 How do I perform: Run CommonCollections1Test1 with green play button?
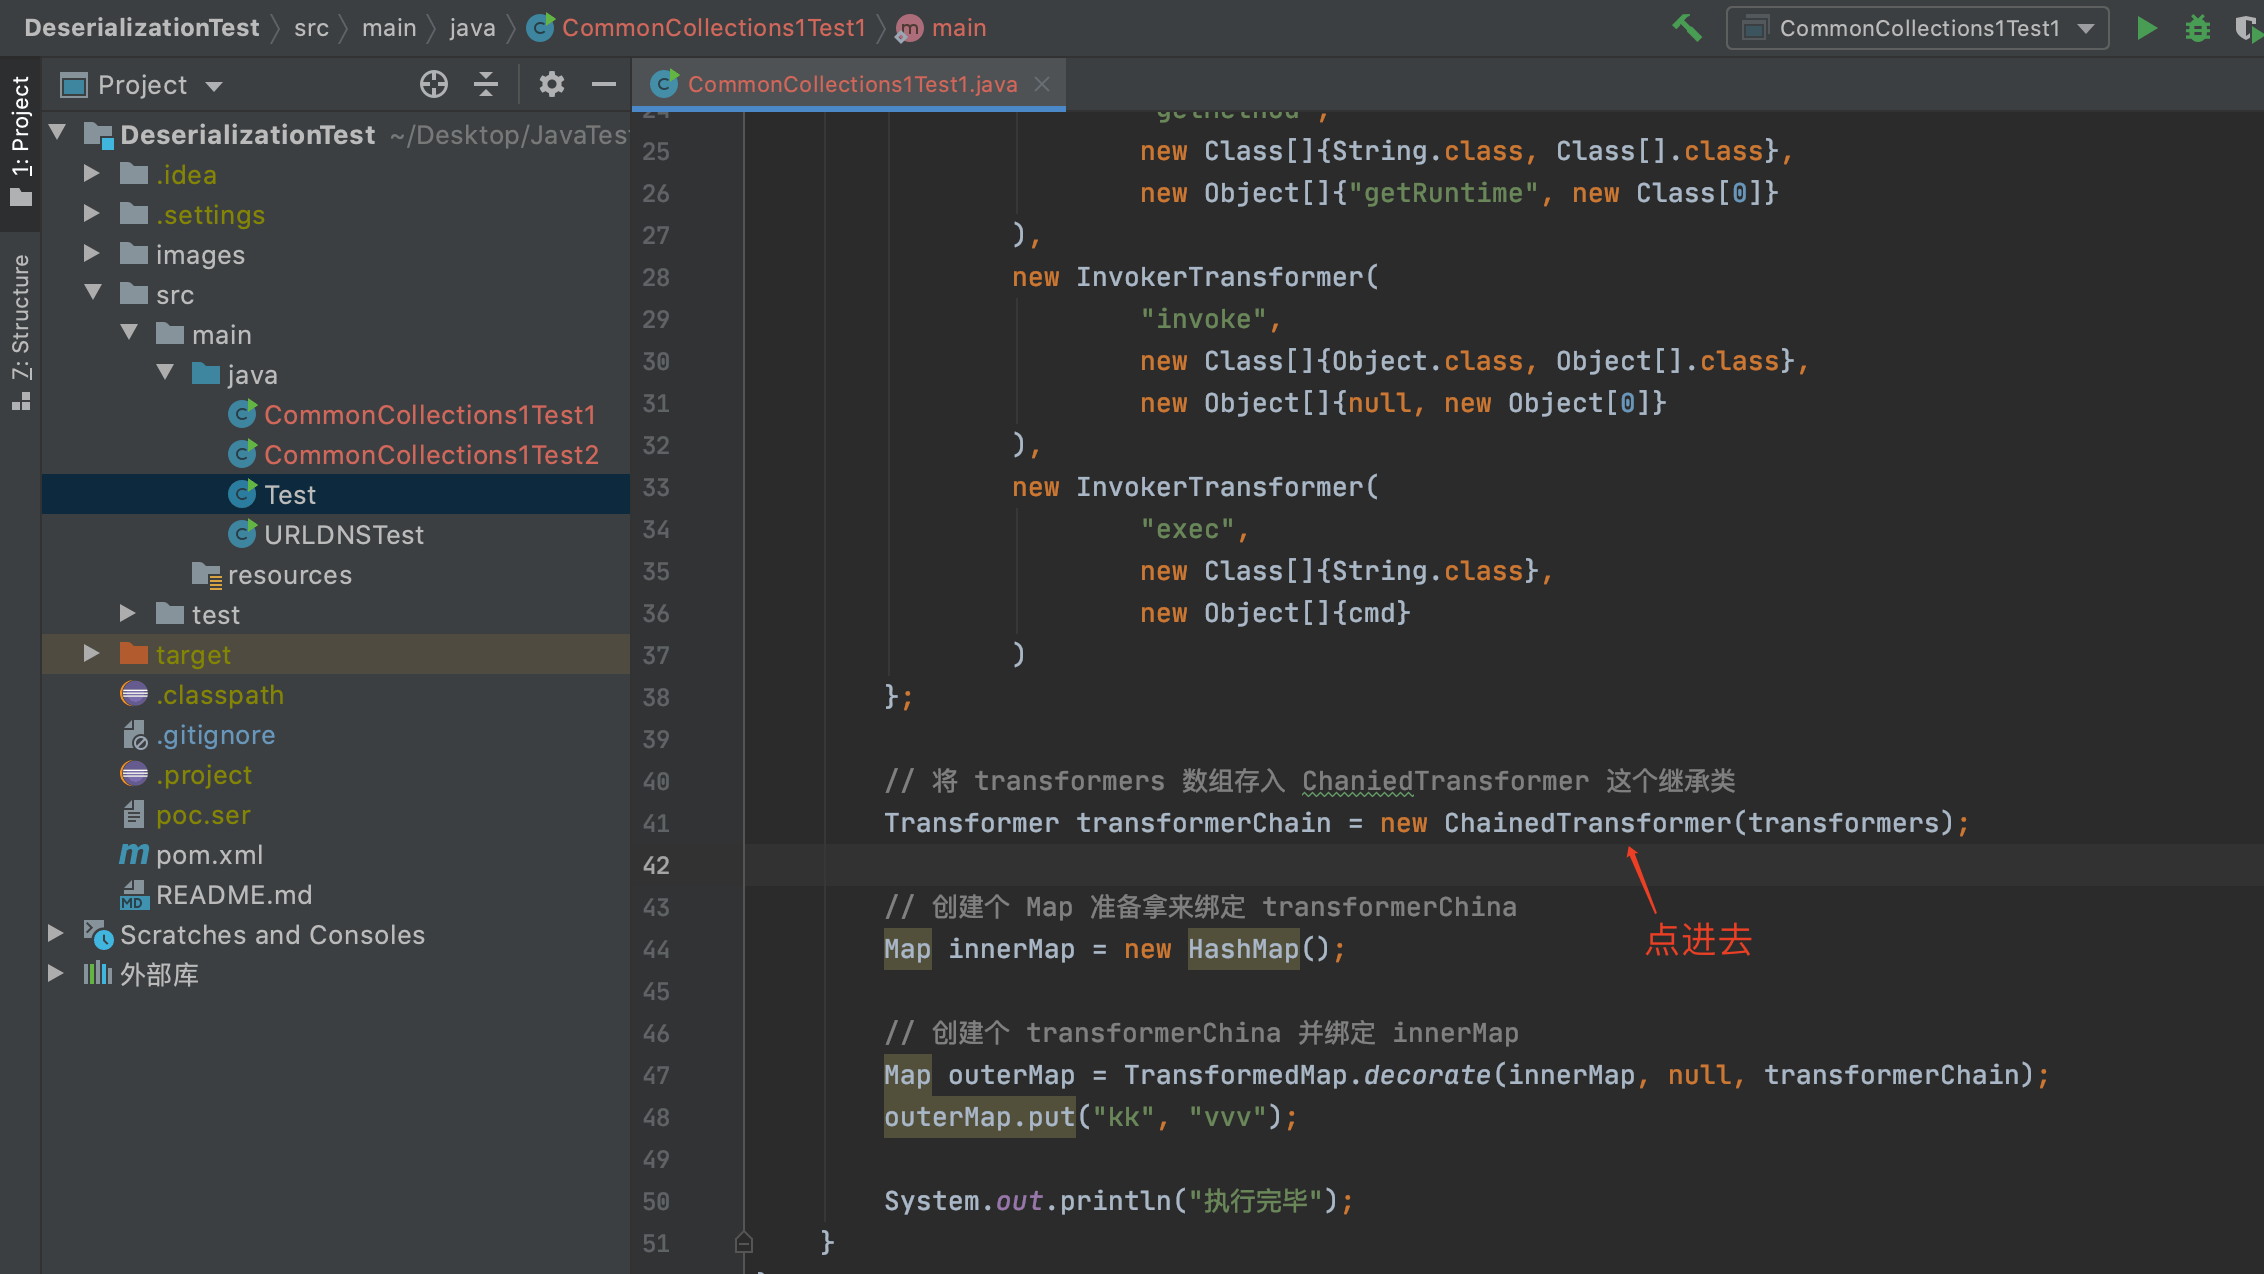click(2146, 28)
